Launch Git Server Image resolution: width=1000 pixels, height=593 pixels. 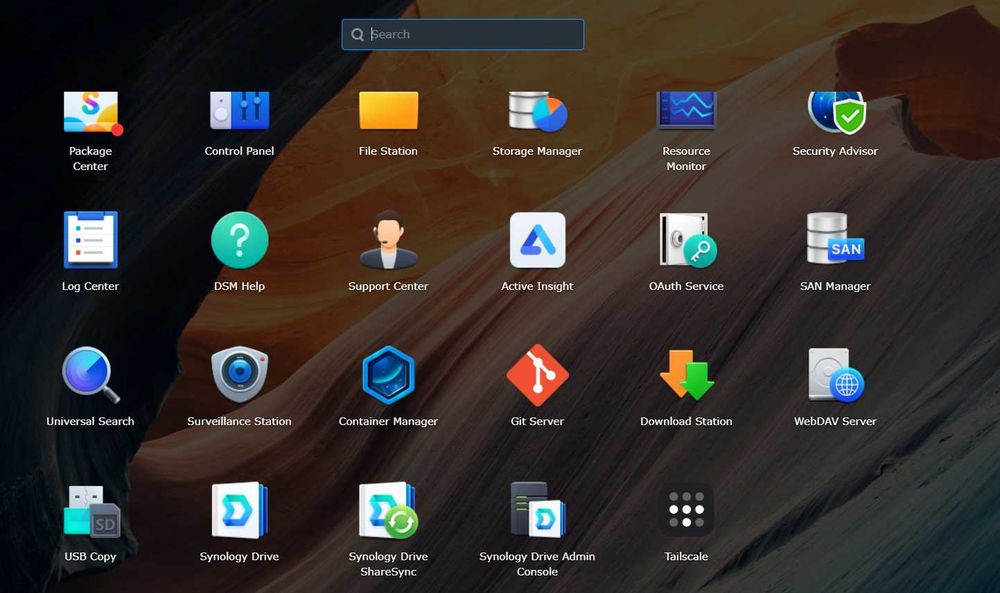click(538, 375)
